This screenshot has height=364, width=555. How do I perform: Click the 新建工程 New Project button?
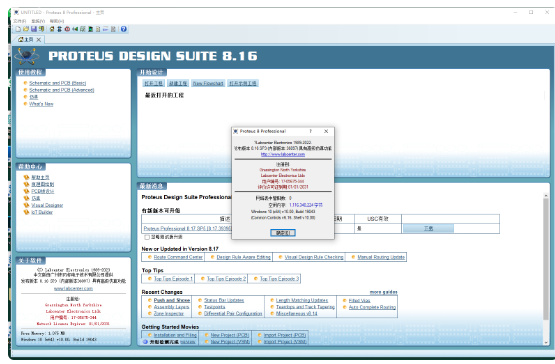[178, 83]
